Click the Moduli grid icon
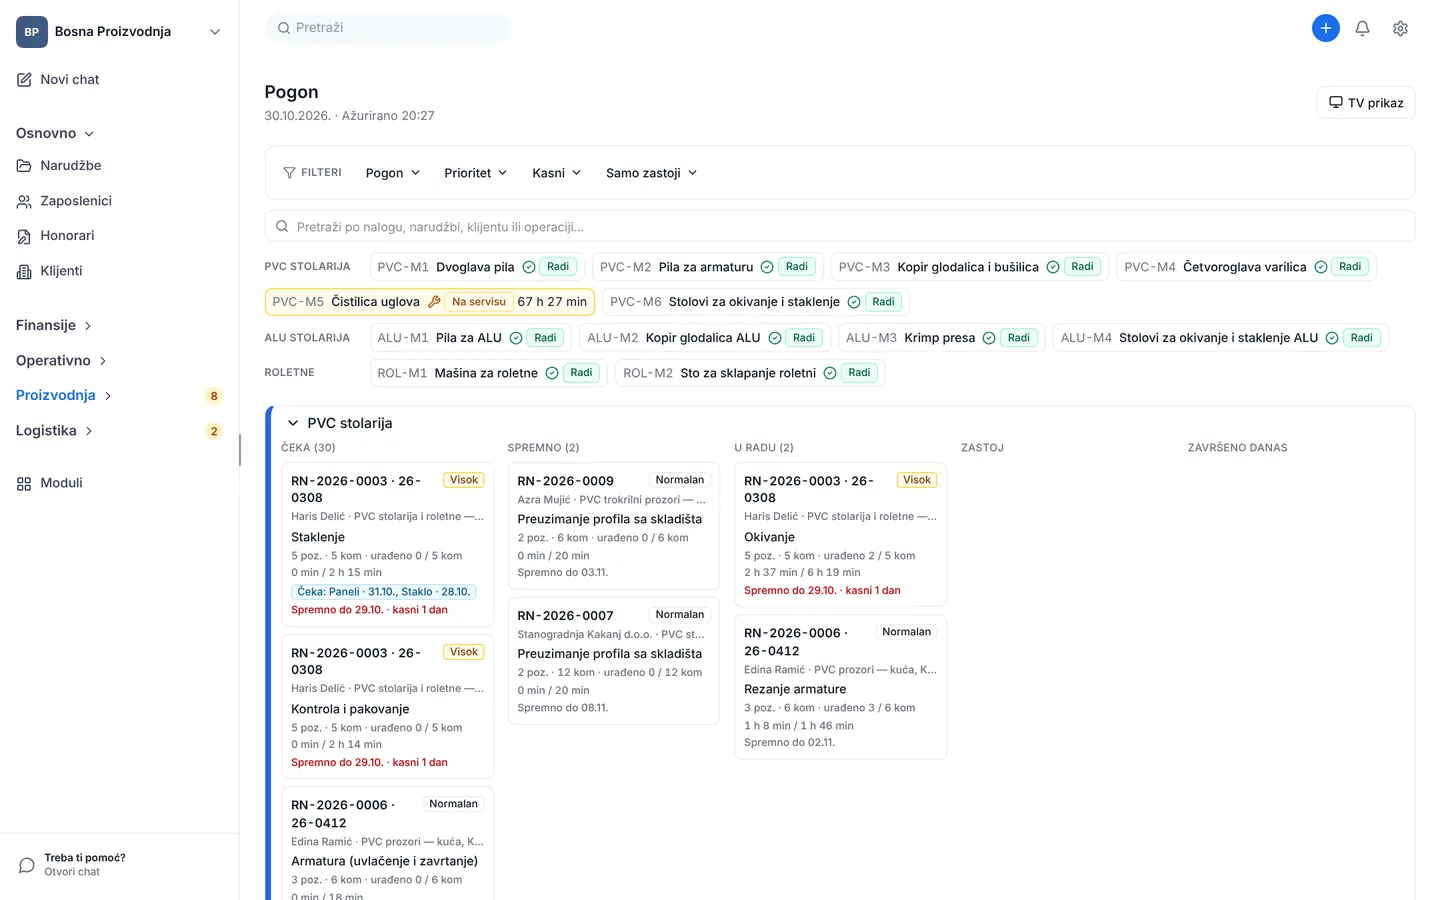1440x900 pixels. (24, 483)
